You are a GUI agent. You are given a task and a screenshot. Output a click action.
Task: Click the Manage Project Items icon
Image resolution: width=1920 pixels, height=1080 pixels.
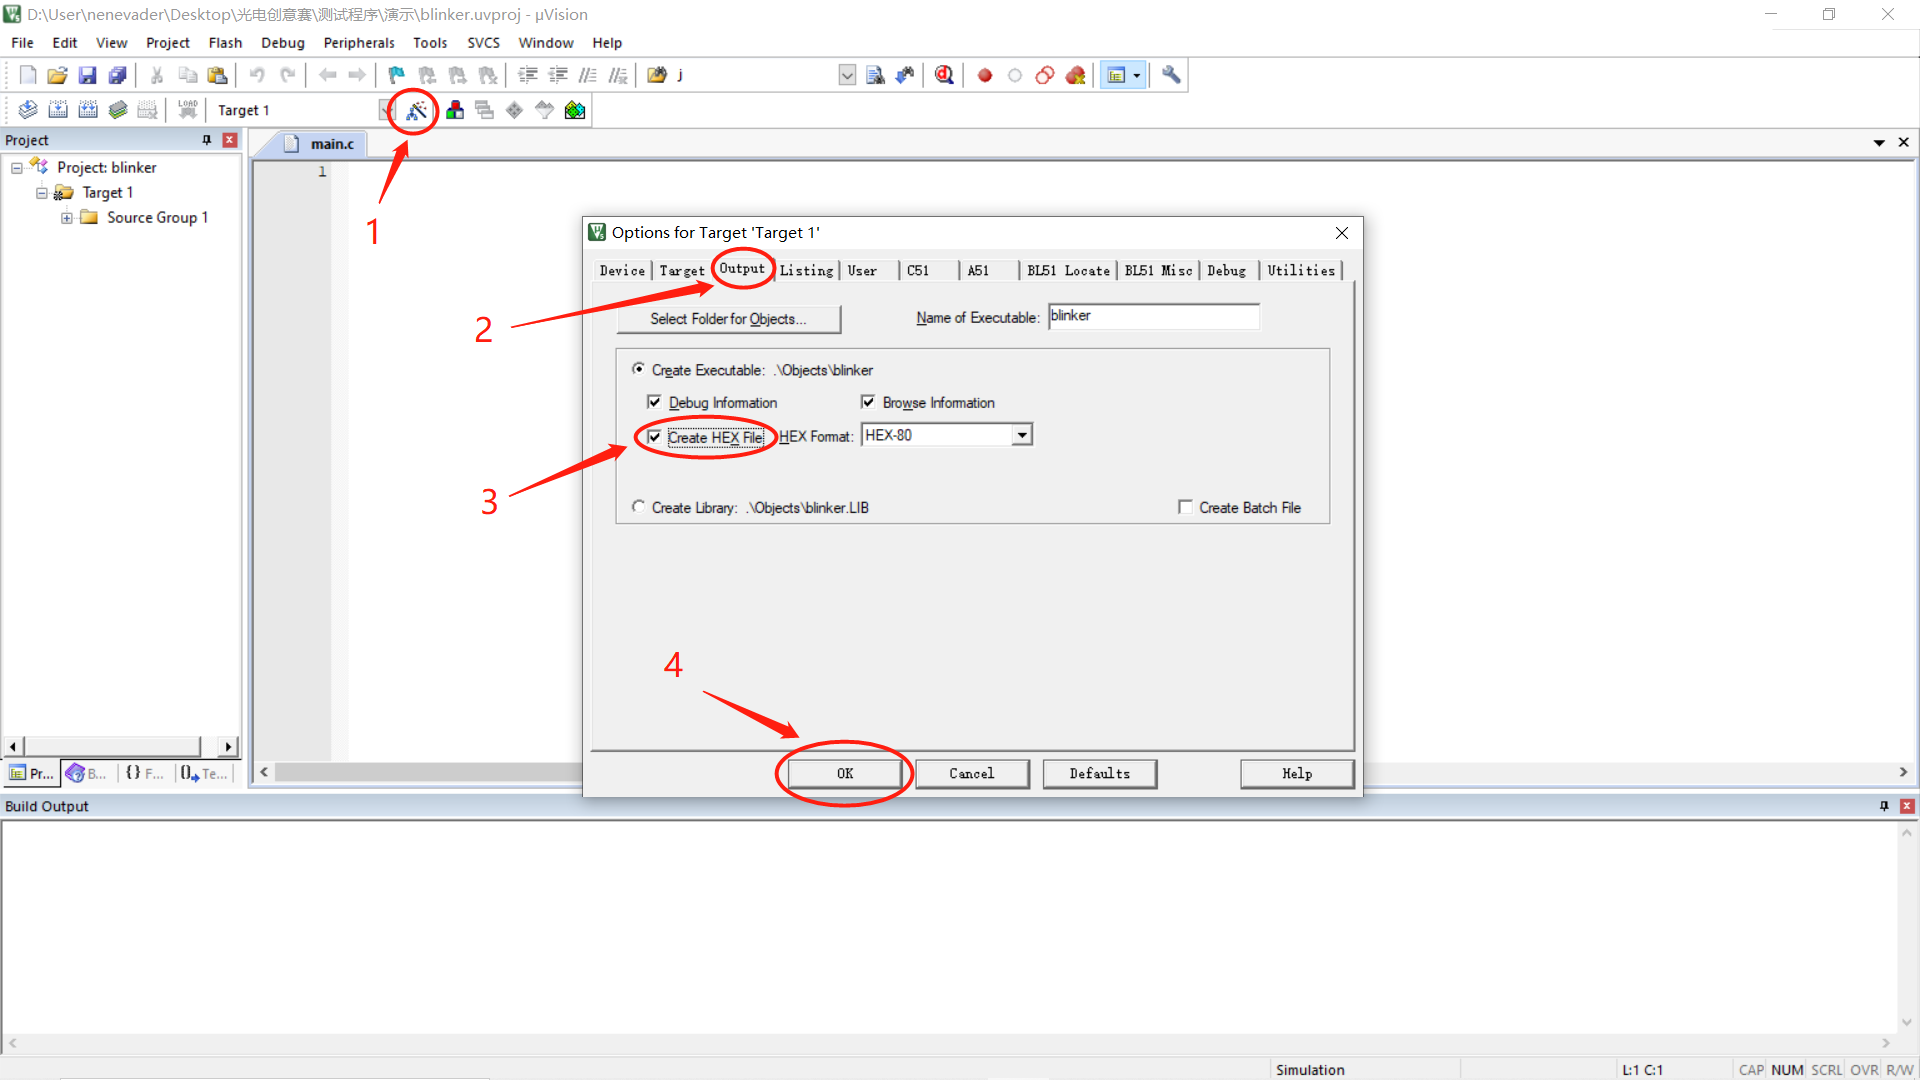[x=455, y=110]
